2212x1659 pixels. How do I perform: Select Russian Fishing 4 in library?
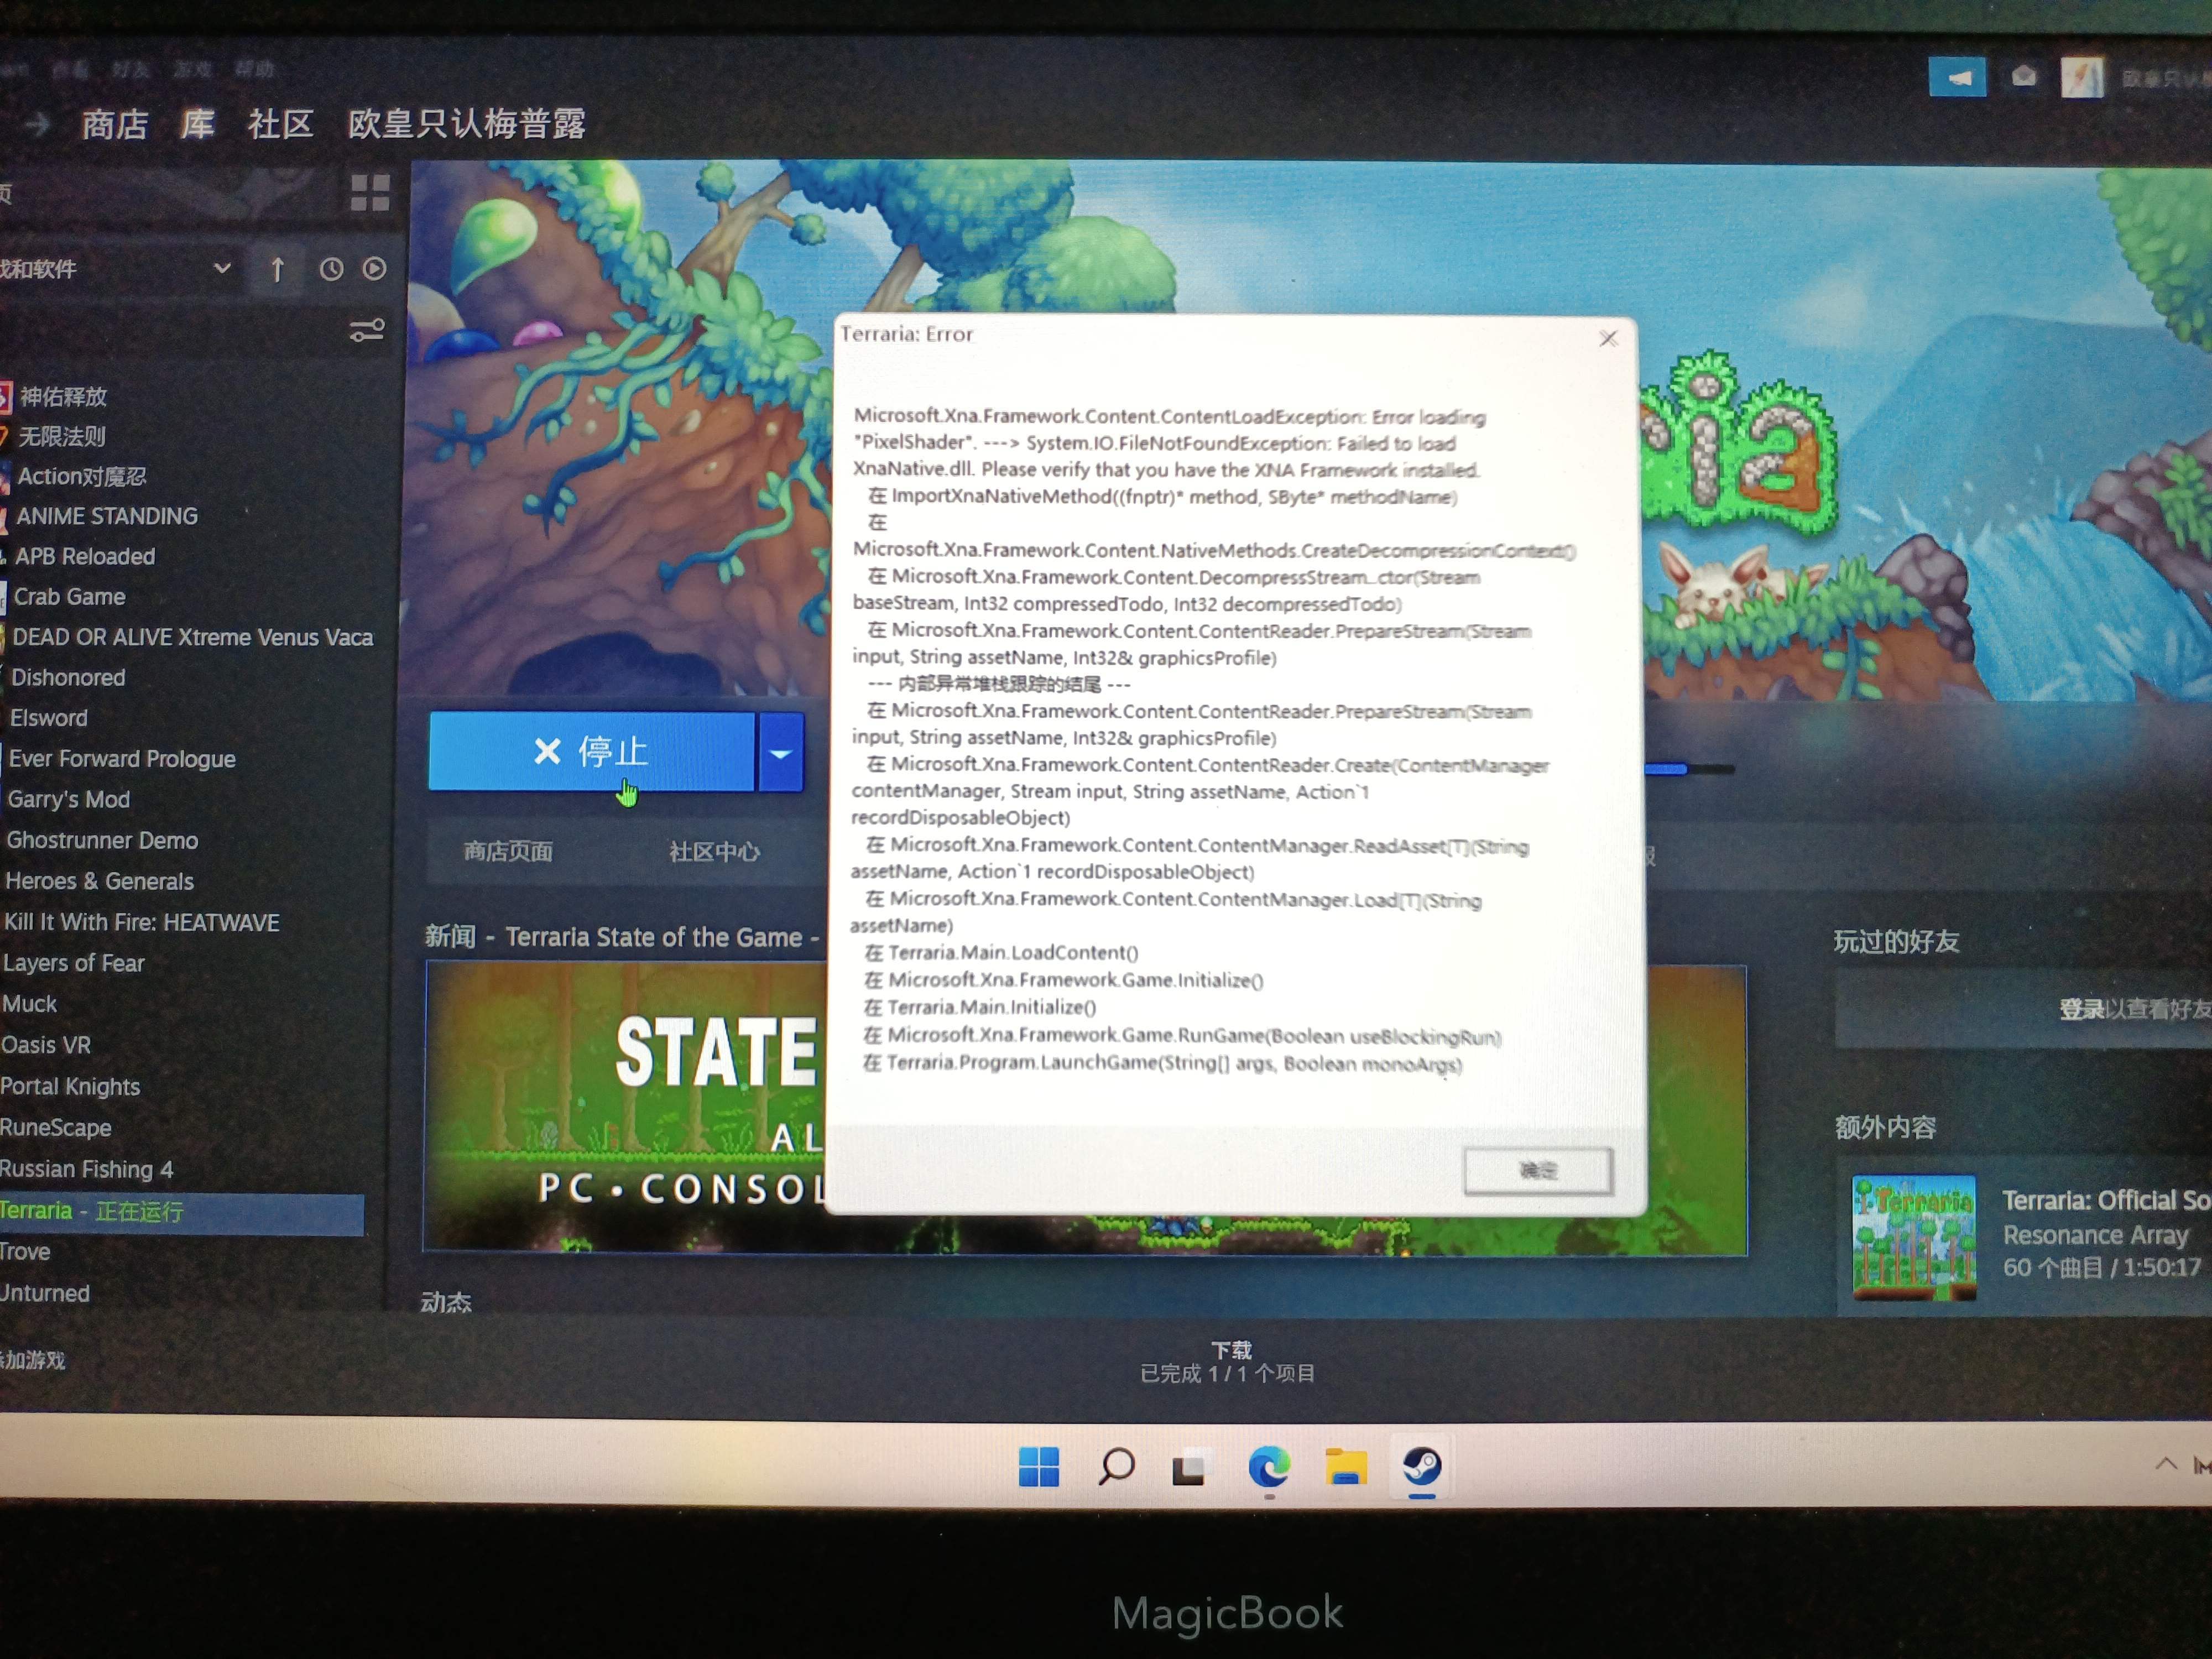point(86,1170)
